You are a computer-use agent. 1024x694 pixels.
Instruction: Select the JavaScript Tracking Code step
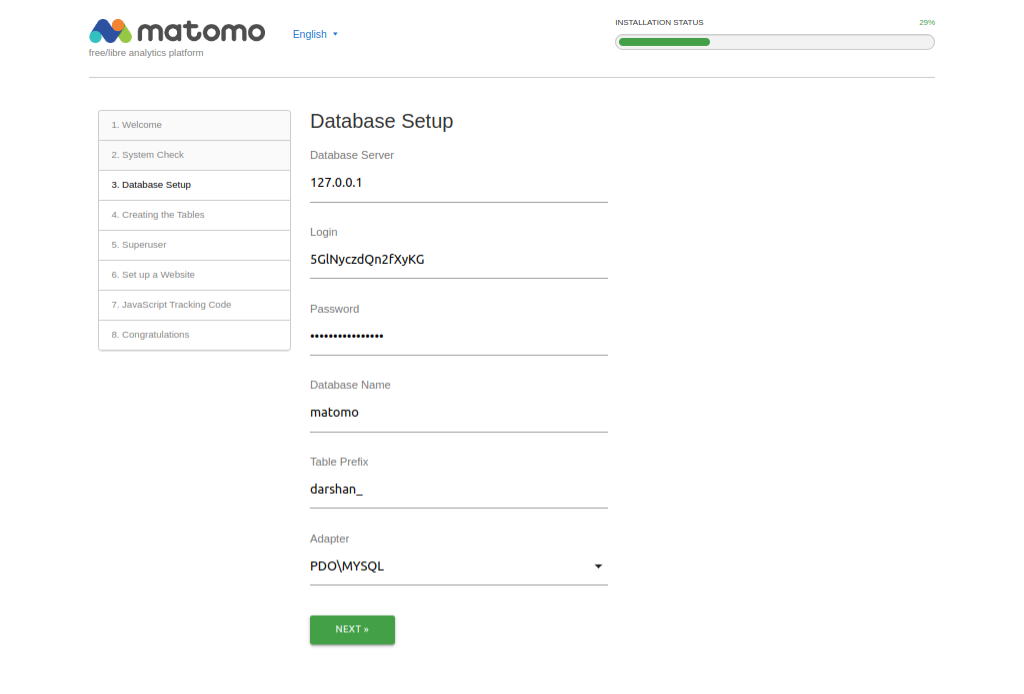pyautogui.click(x=195, y=306)
